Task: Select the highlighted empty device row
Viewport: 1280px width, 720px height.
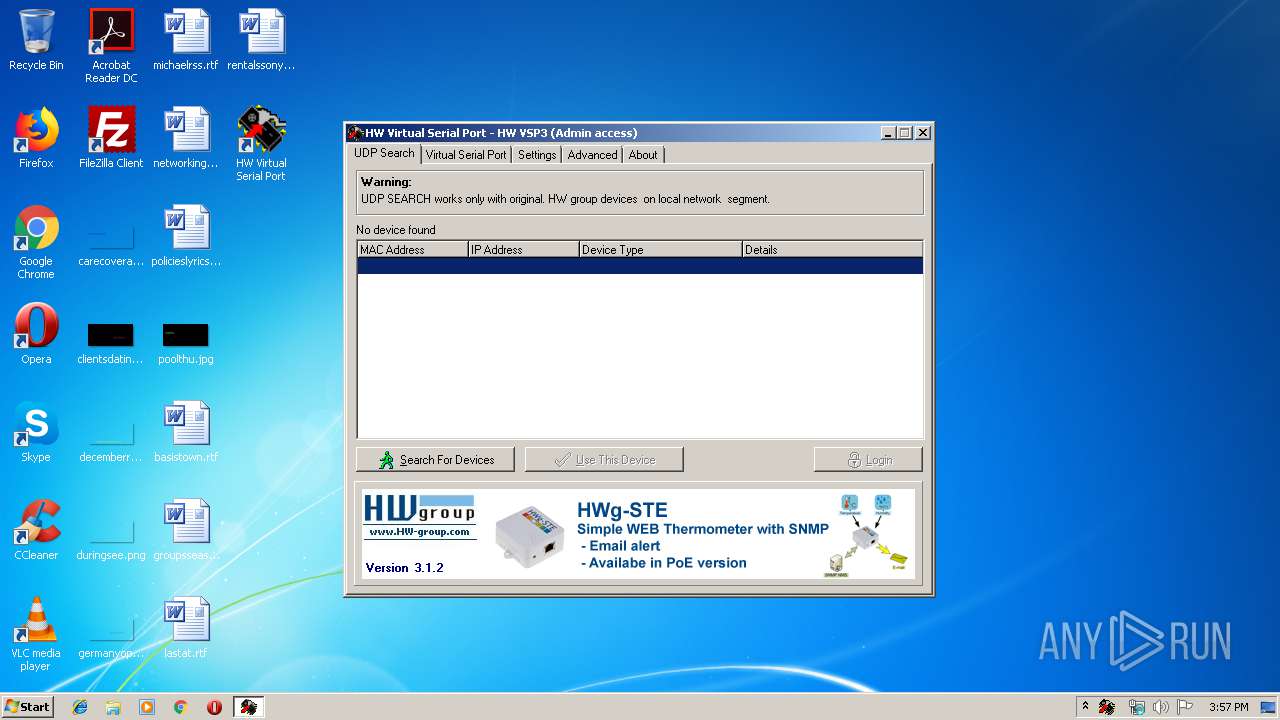Action: tap(640, 266)
